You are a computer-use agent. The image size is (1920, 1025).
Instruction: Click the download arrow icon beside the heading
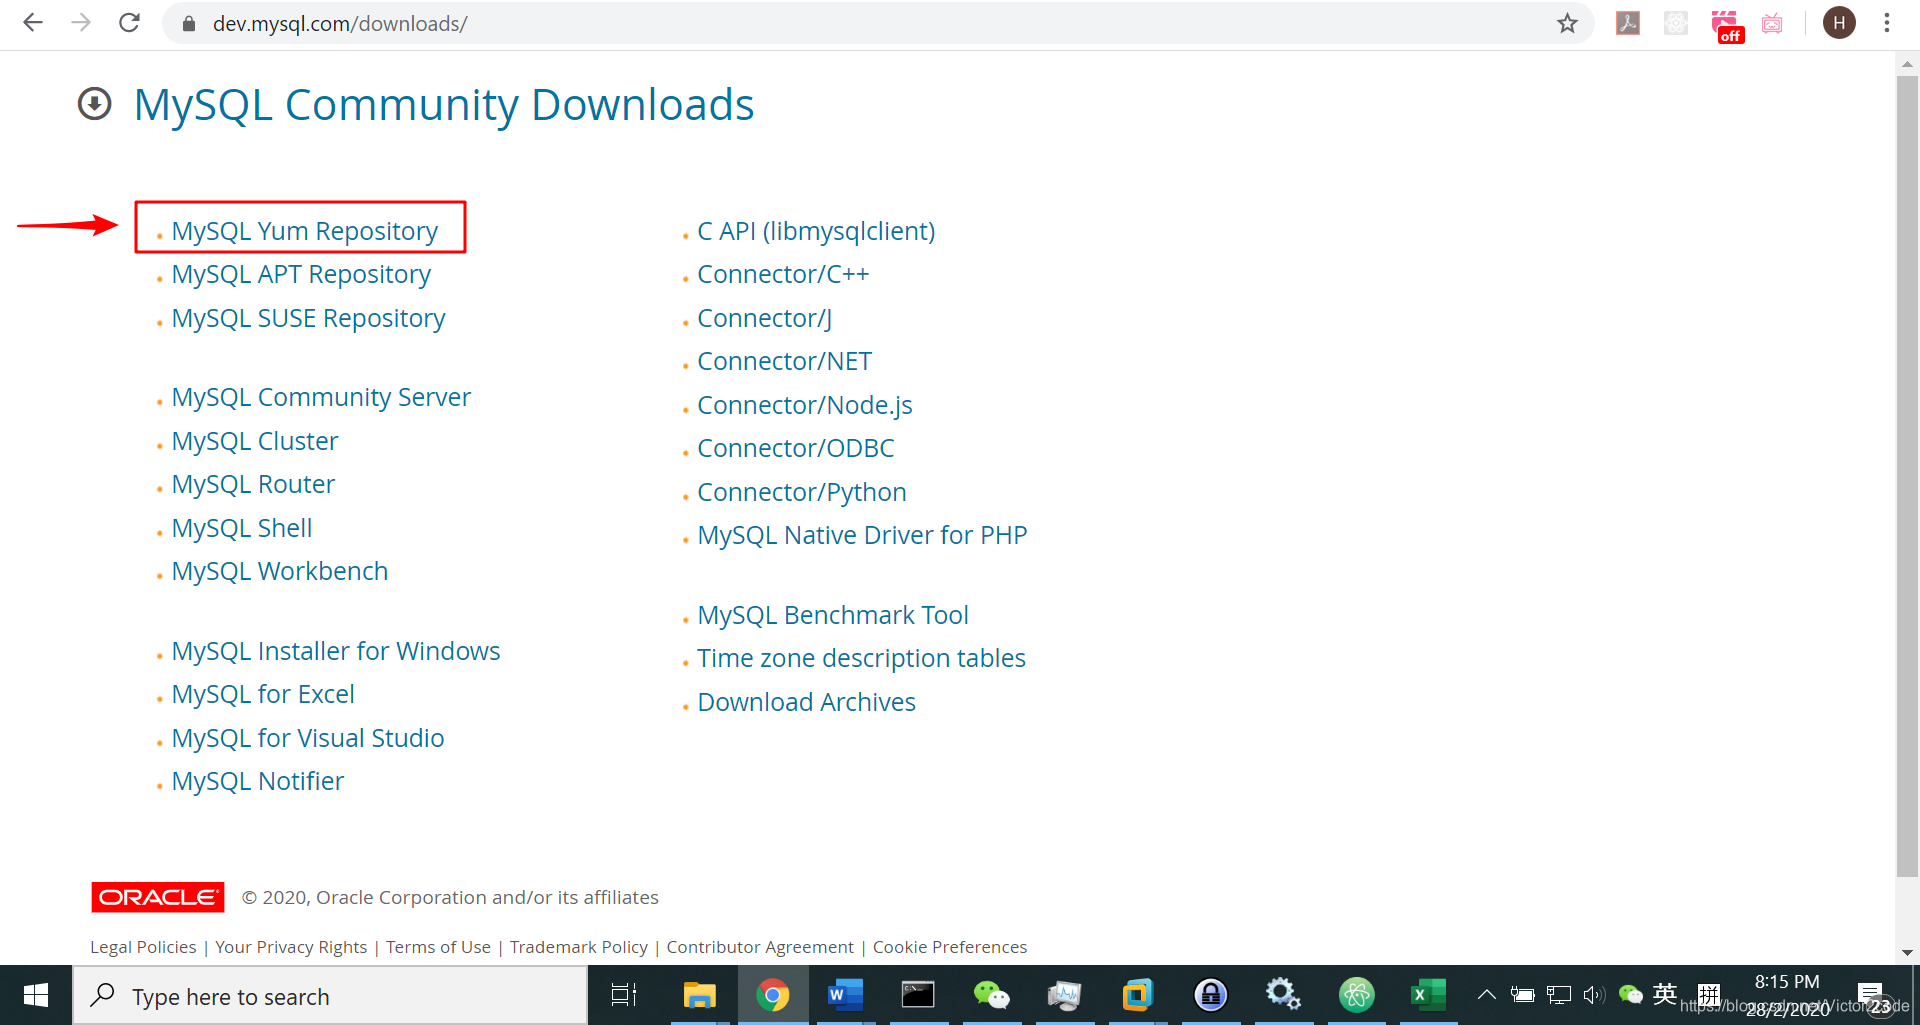(94, 103)
